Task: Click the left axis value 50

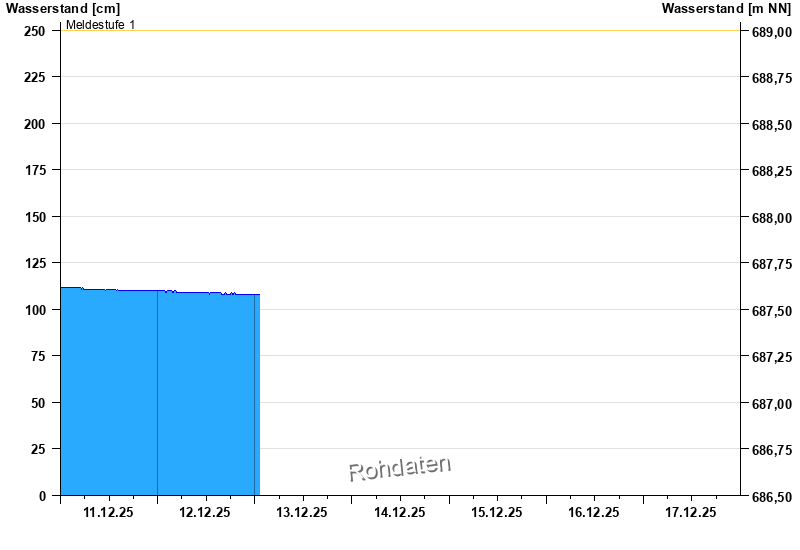Action: pos(38,403)
